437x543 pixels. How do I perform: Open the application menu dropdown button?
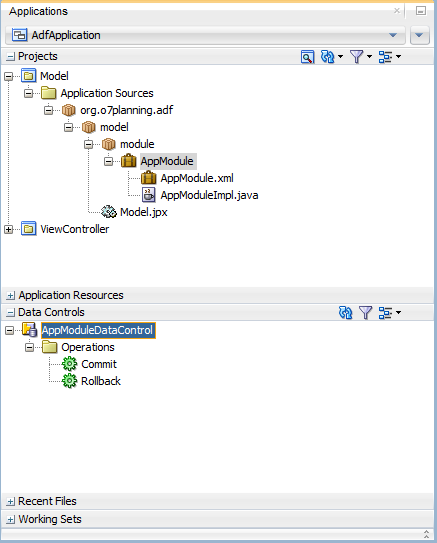419,35
